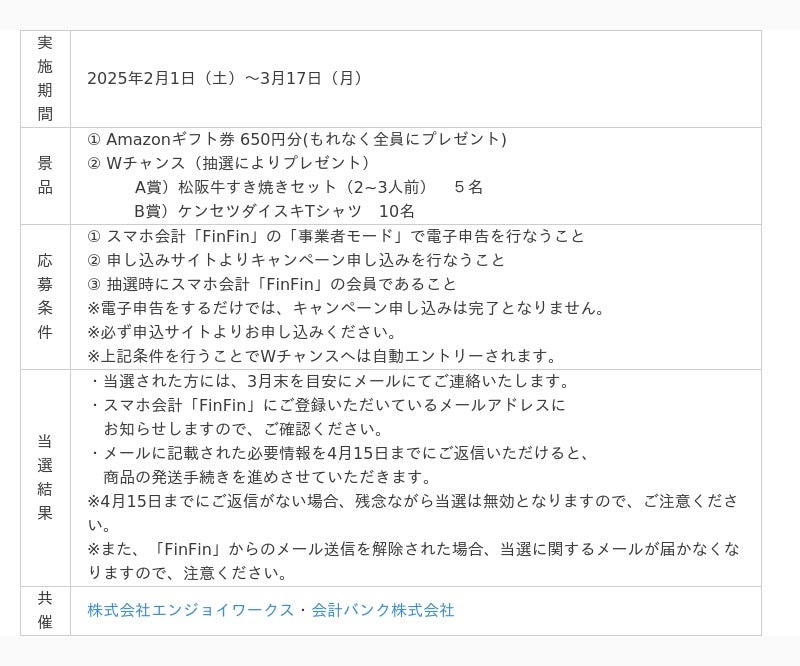Click the A賞 松阪牛すき焼きセット line
The width and height of the screenshot is (800, 666).
tap(308, 187)
